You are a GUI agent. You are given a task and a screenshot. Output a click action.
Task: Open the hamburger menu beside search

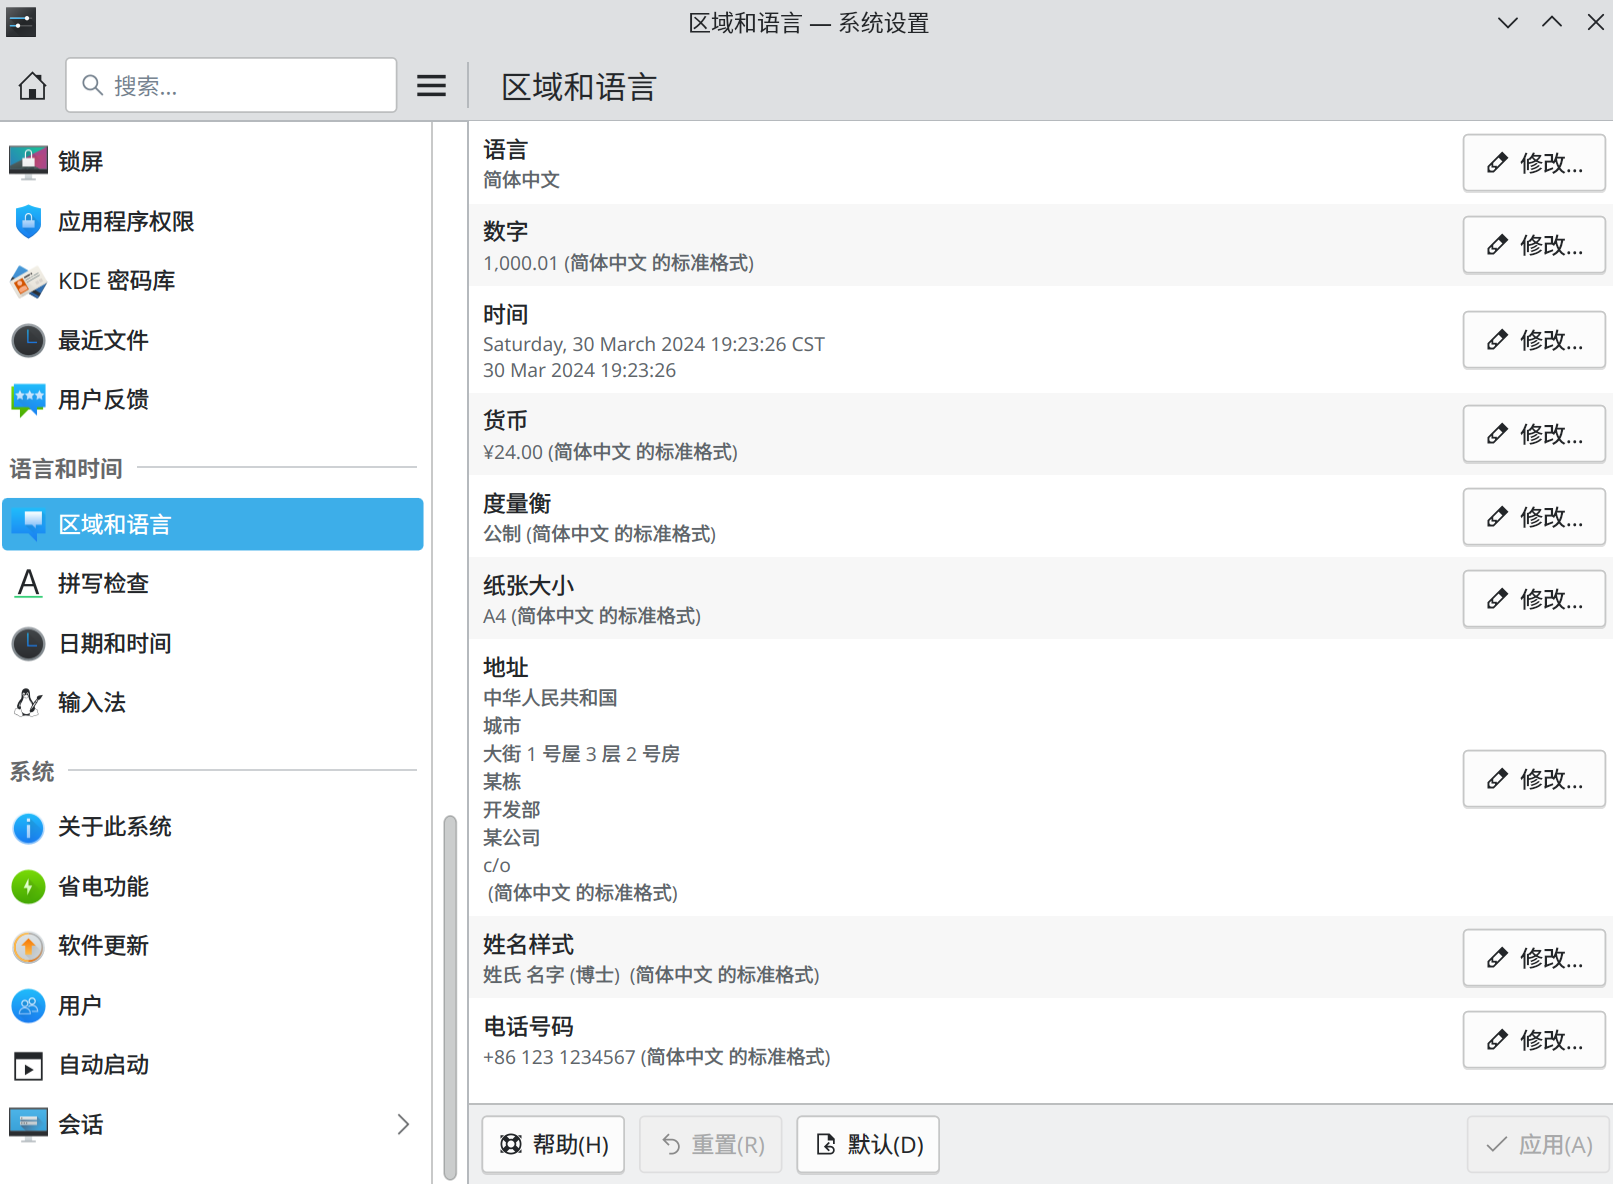pyautogui.click(x=431, y=86)
